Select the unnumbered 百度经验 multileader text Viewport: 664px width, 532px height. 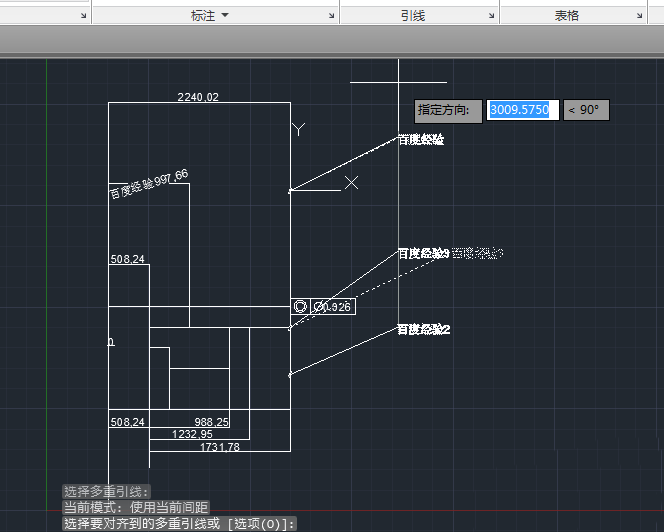click(421, 139)
